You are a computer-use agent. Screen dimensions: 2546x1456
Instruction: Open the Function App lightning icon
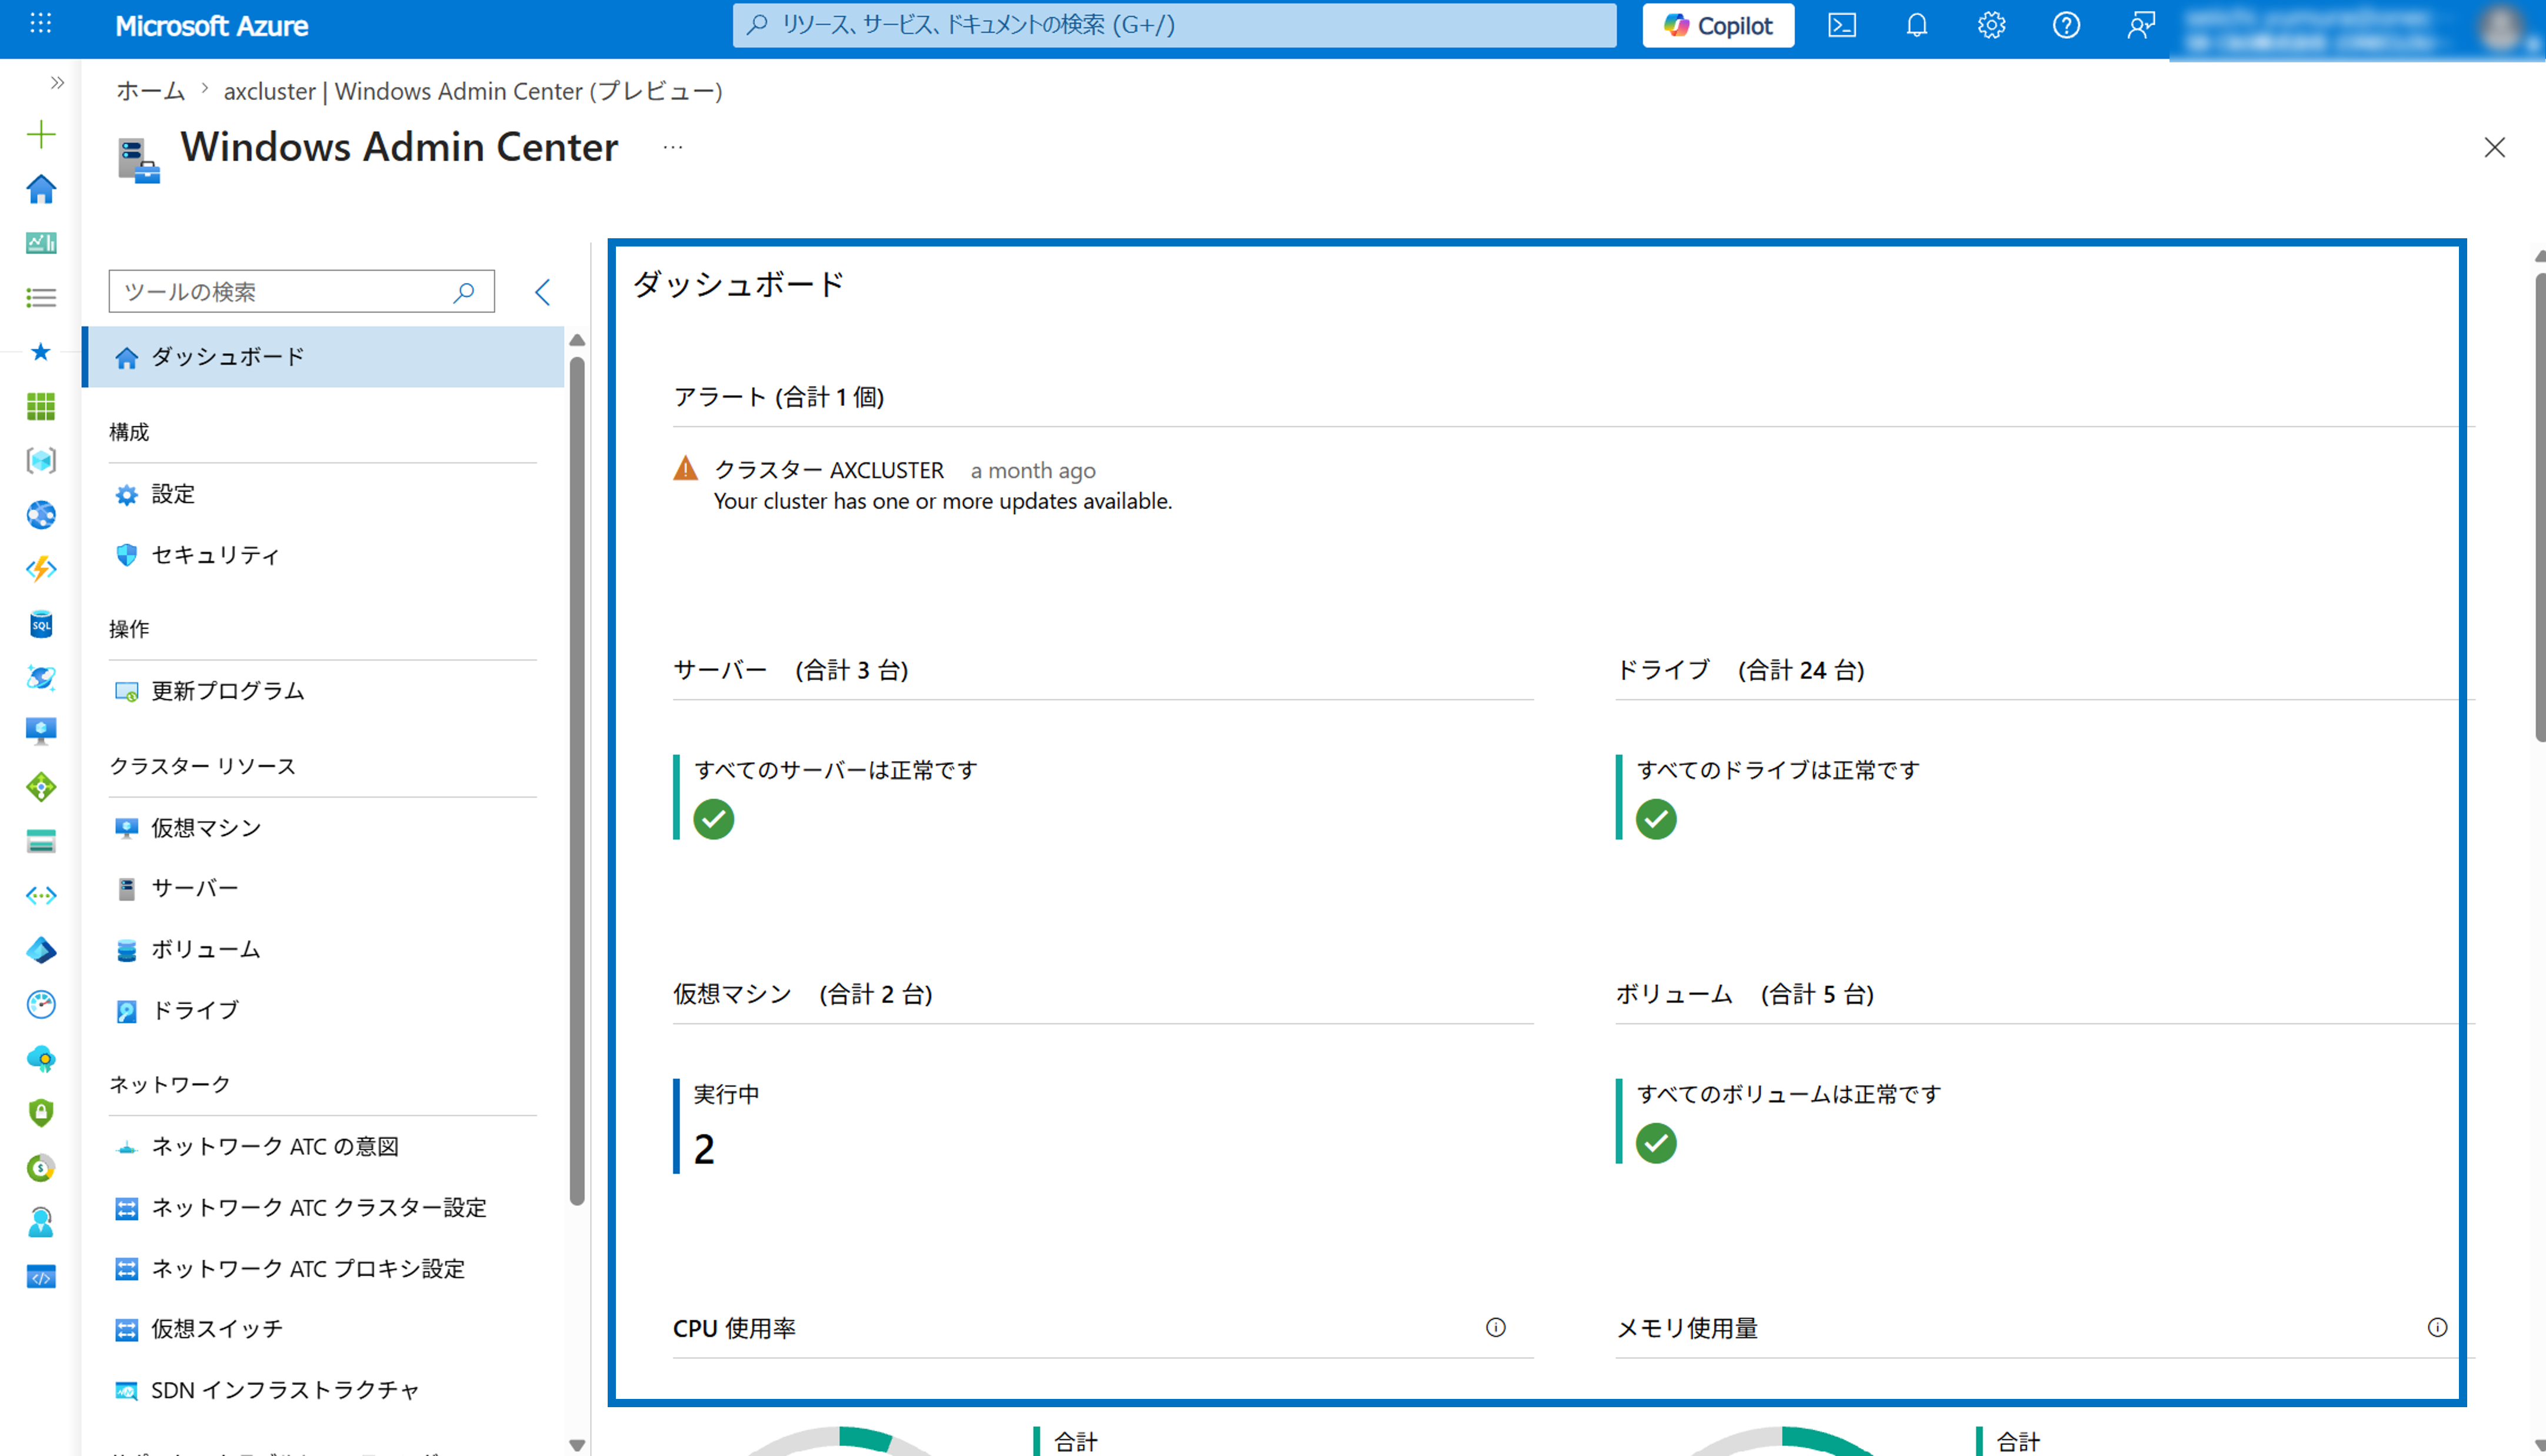pyautogui.click(x=41, y=569)
